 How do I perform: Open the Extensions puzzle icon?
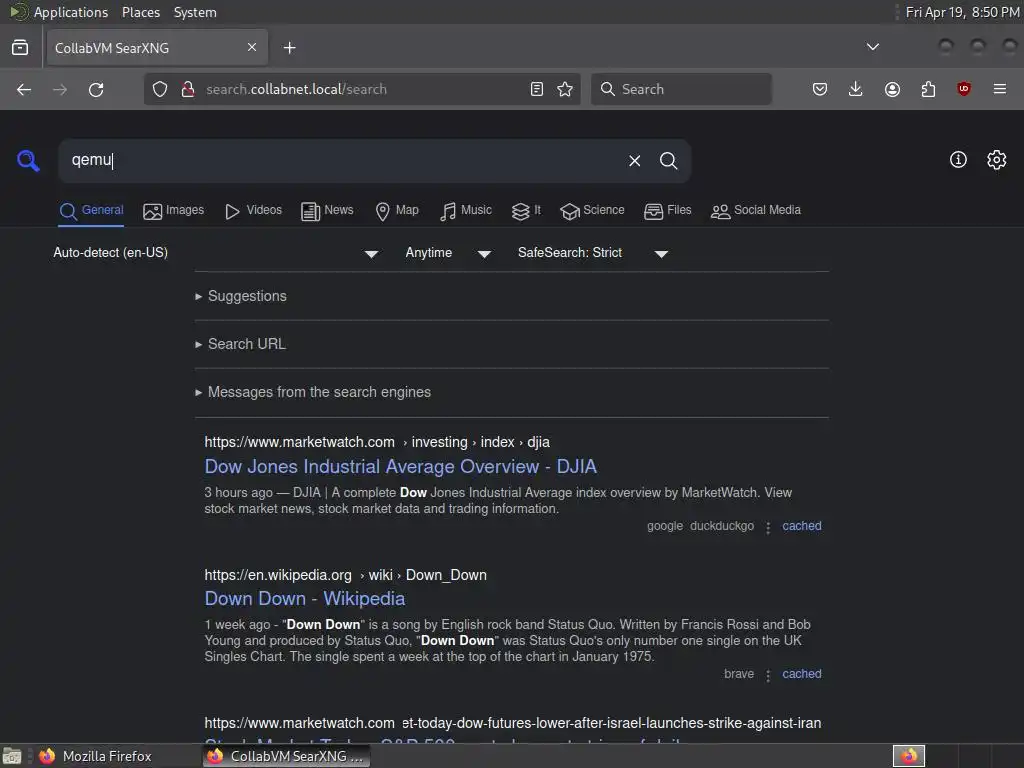[928, 89]
